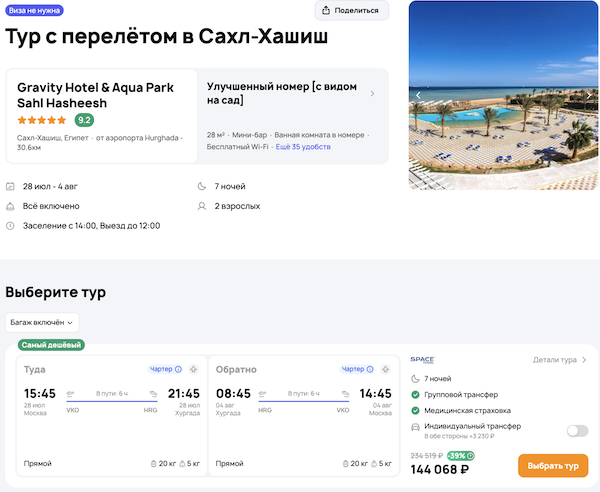Open the Детали тура link

click(x=559, y=360)
